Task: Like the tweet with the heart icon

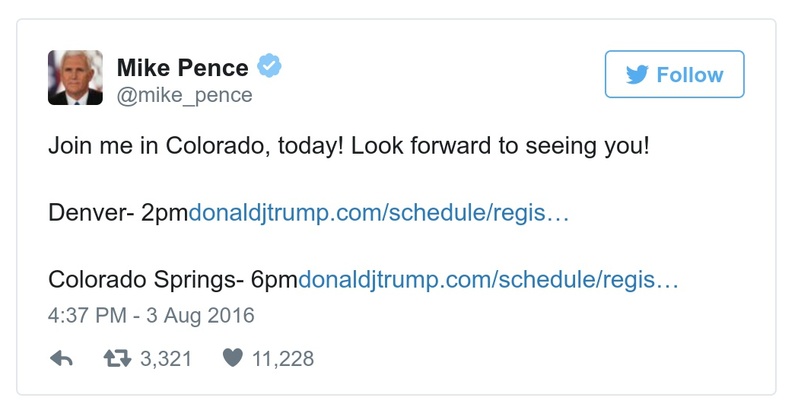Action: [232, 358]
